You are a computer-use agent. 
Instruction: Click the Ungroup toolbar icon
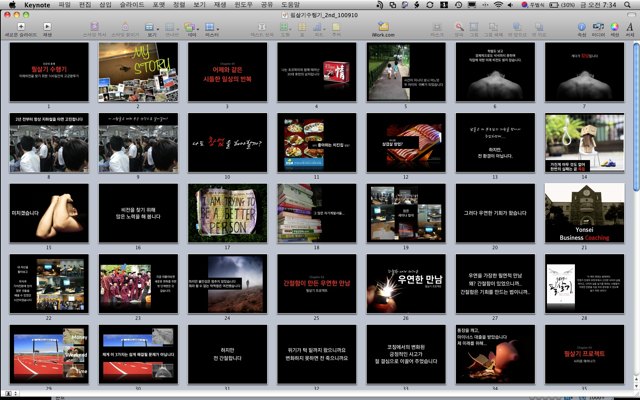pos(493,27)
